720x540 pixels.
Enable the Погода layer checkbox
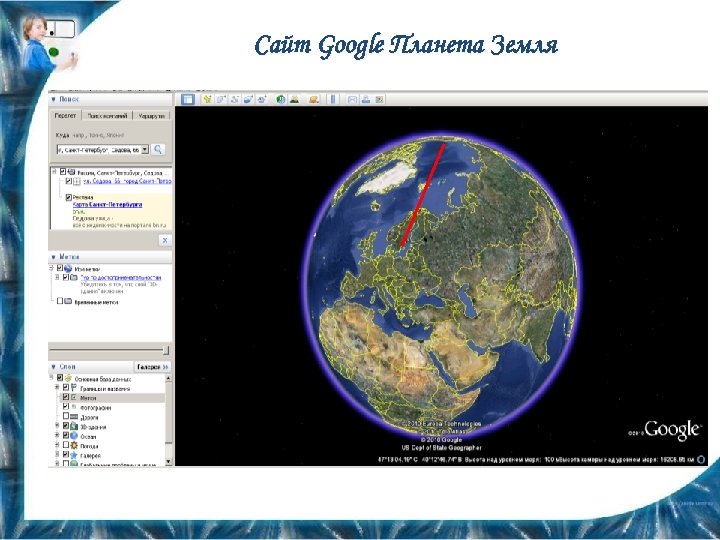[x=66, y=445]
